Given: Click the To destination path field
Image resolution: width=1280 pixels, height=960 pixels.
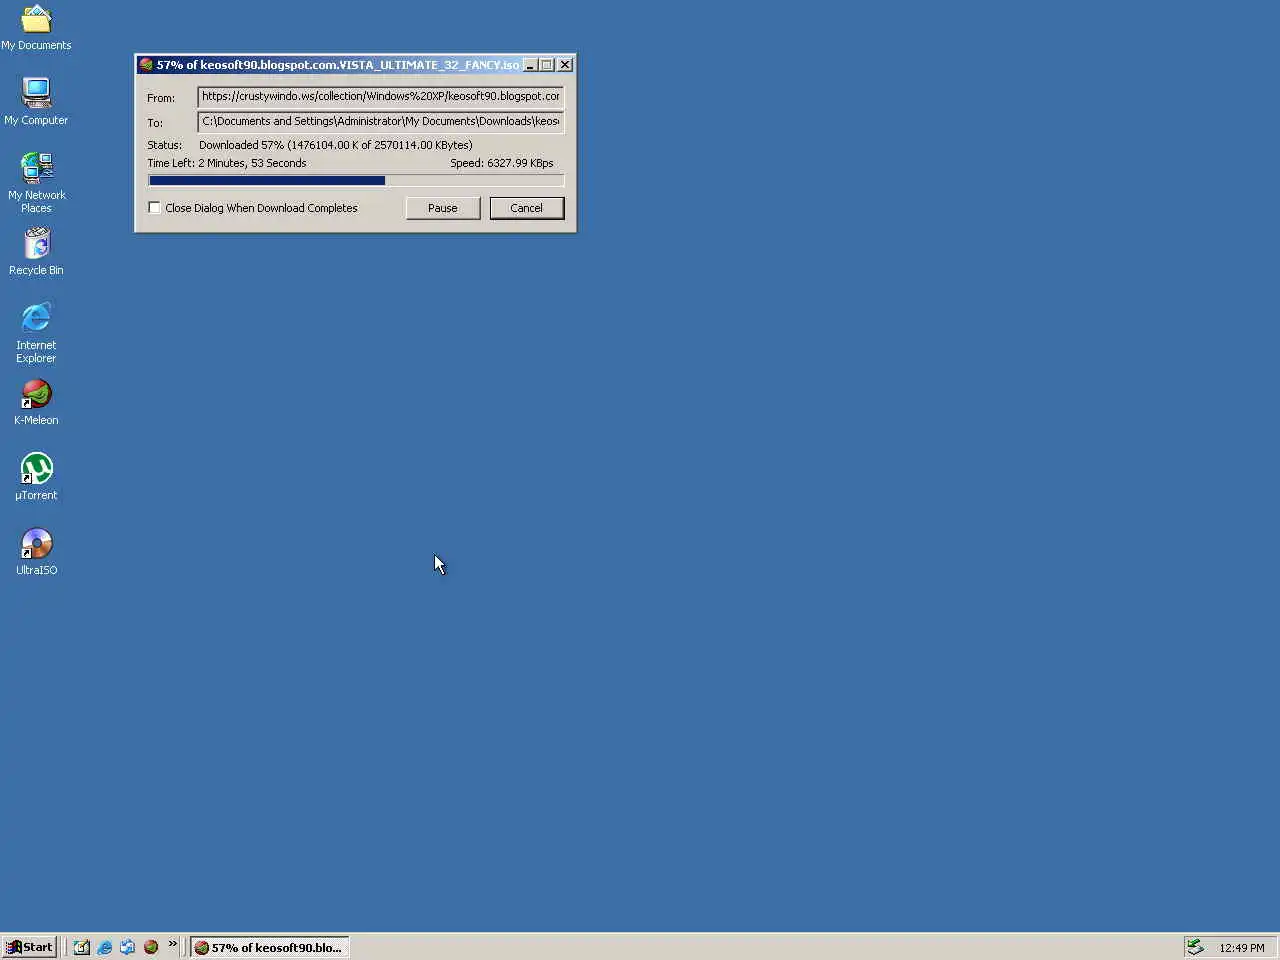Looking at the screenshot, I should click(381, 122).
